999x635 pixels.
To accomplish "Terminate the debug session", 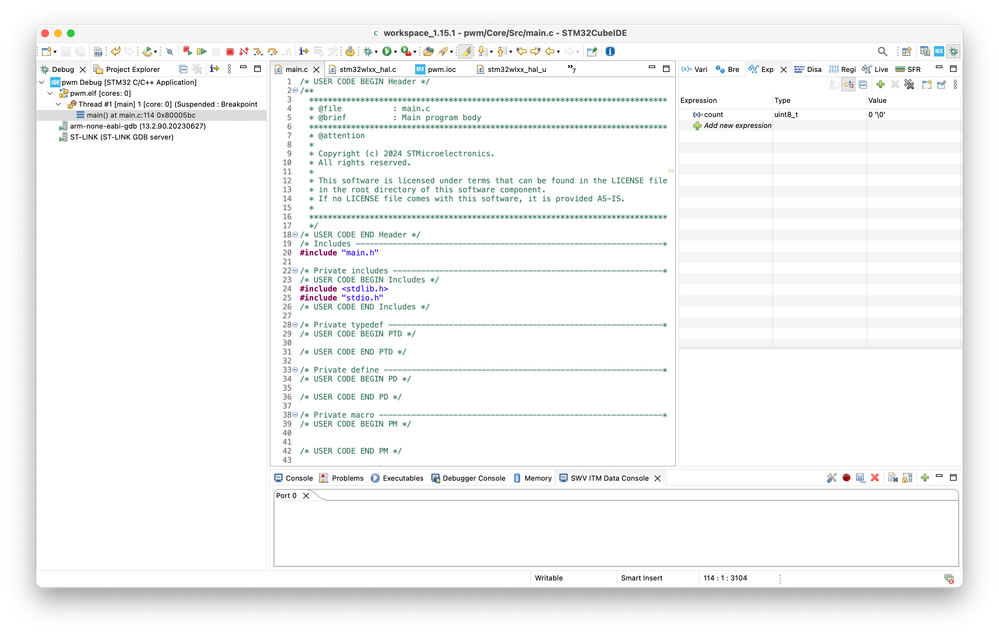I will click(x=229, y=51).
